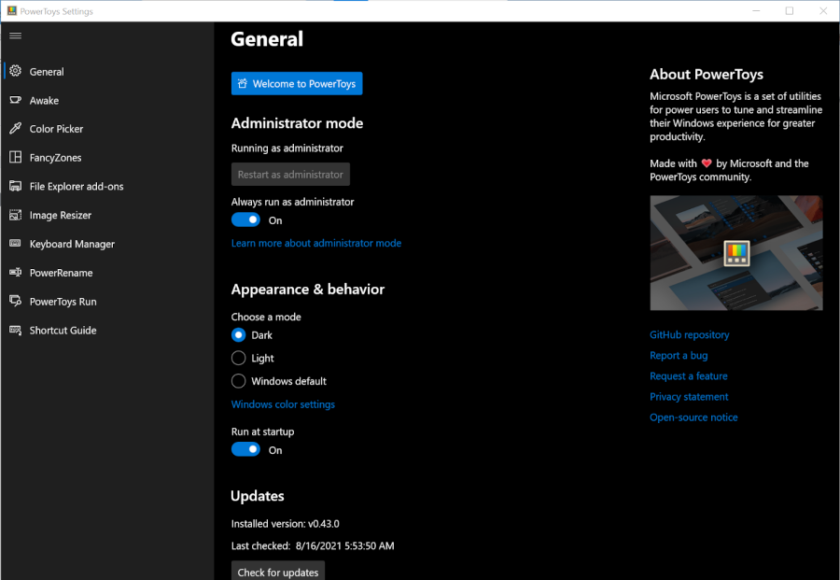This screenshot has height=580, width=840.
Task: Click the Color Picker eyedropper icon
Action: [16, 129]
